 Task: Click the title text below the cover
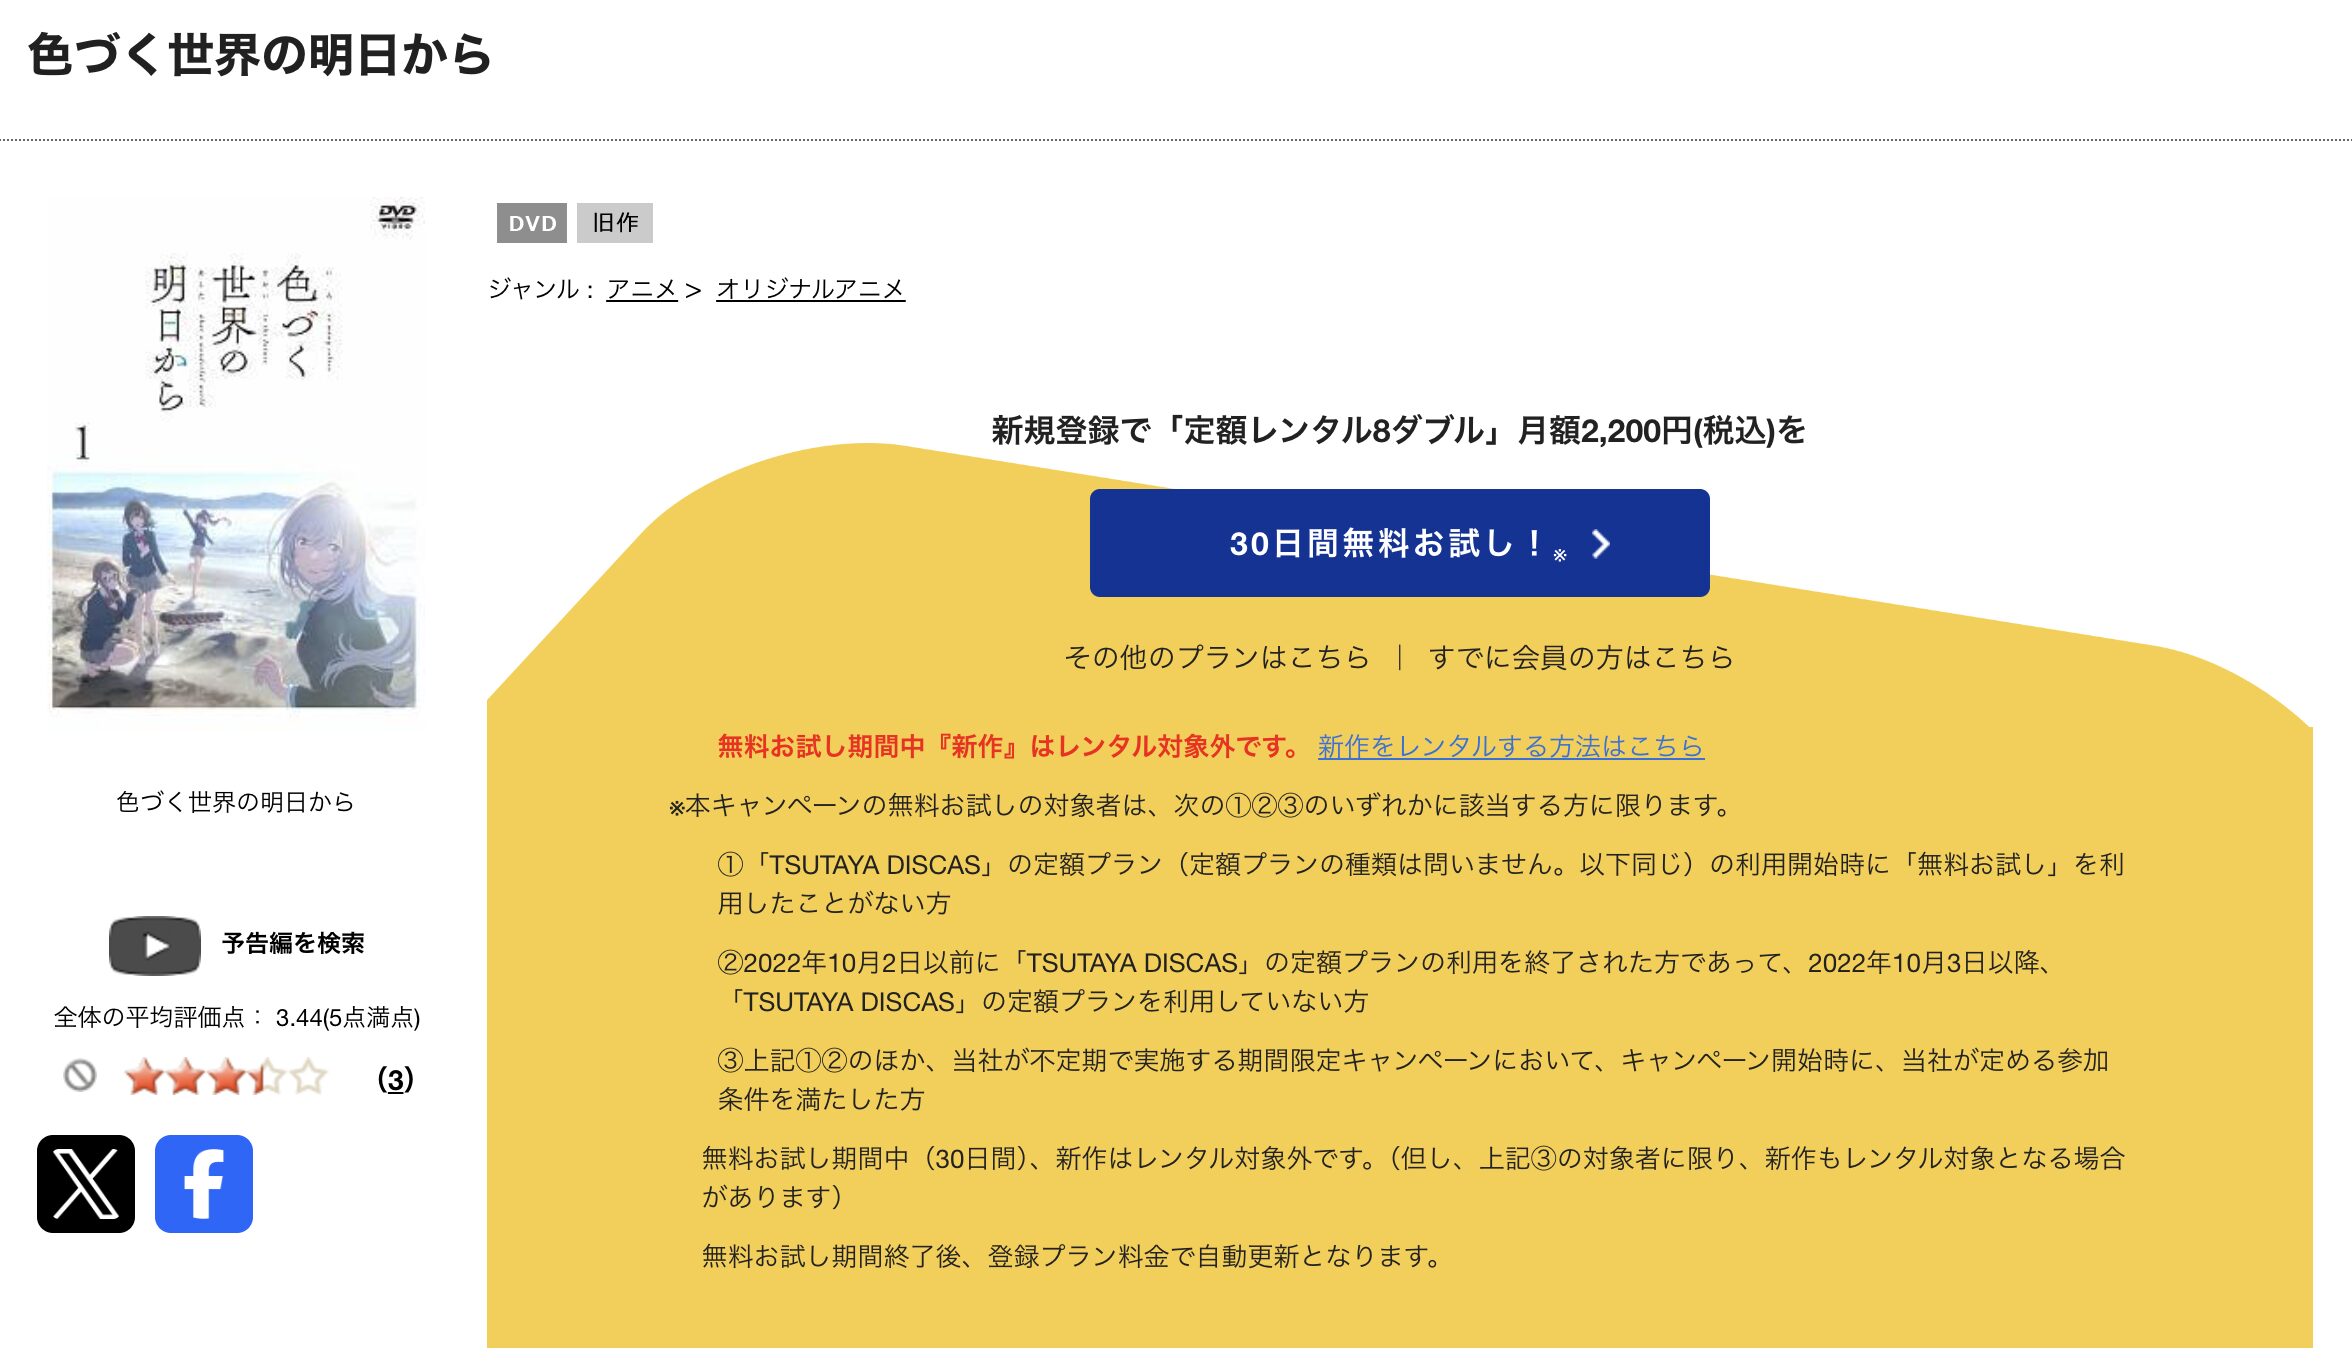point(235,802)
